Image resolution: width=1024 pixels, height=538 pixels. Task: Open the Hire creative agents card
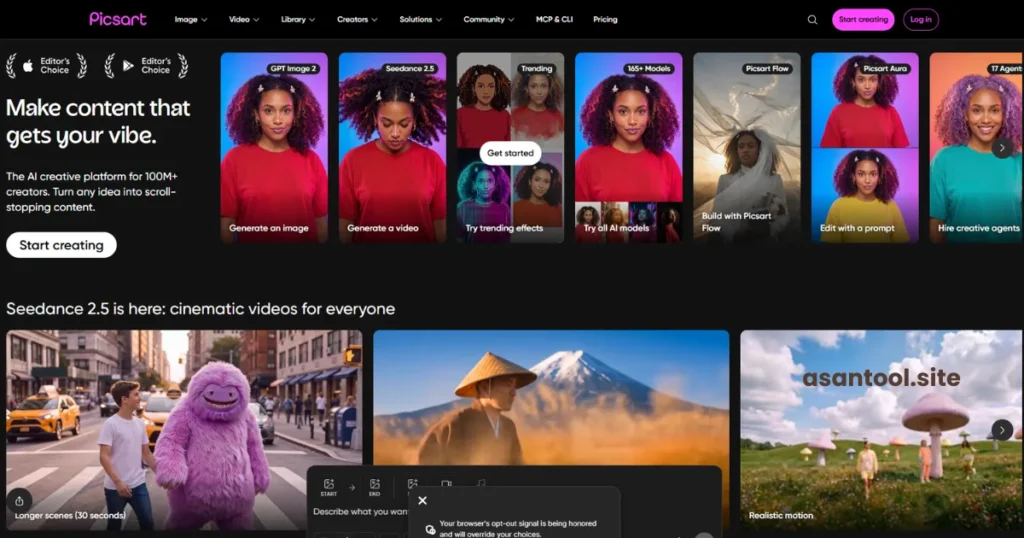point(976,148)
